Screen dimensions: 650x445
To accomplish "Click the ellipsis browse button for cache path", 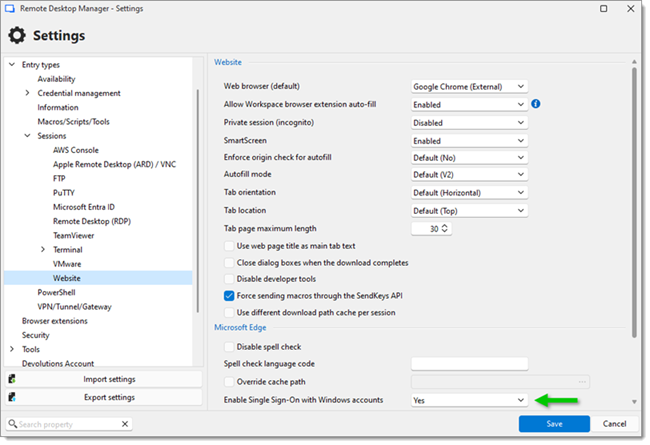I will [x=582, y=382].
